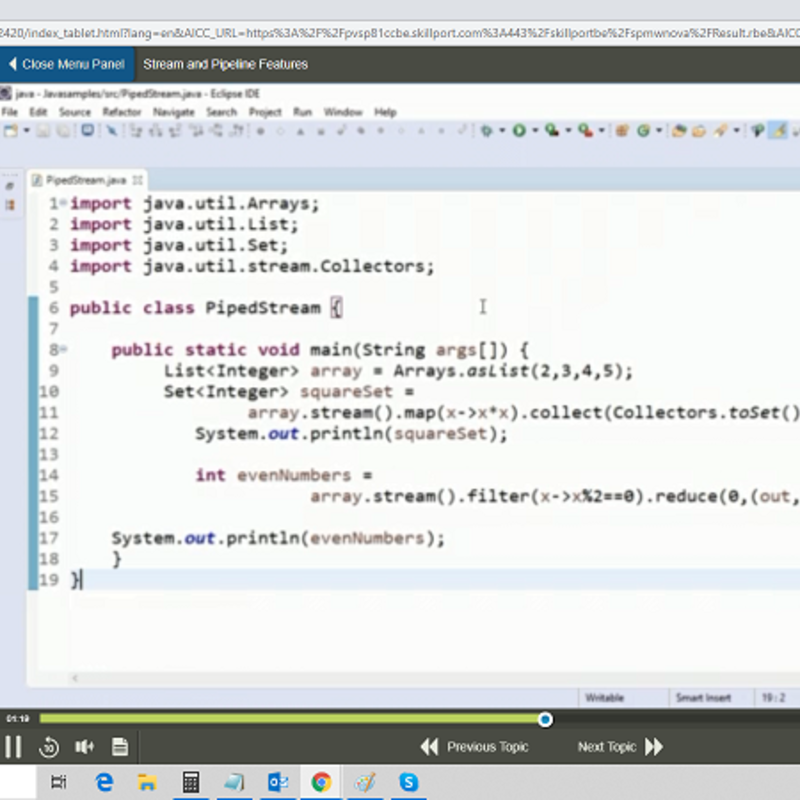This screenshot has width=800, height=800.
Task: Open Eclipse Search menu
Action: (x=221, y=112)
